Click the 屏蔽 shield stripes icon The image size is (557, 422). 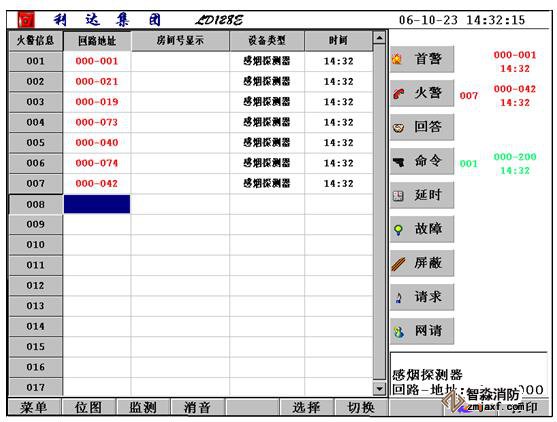point(399,264)
